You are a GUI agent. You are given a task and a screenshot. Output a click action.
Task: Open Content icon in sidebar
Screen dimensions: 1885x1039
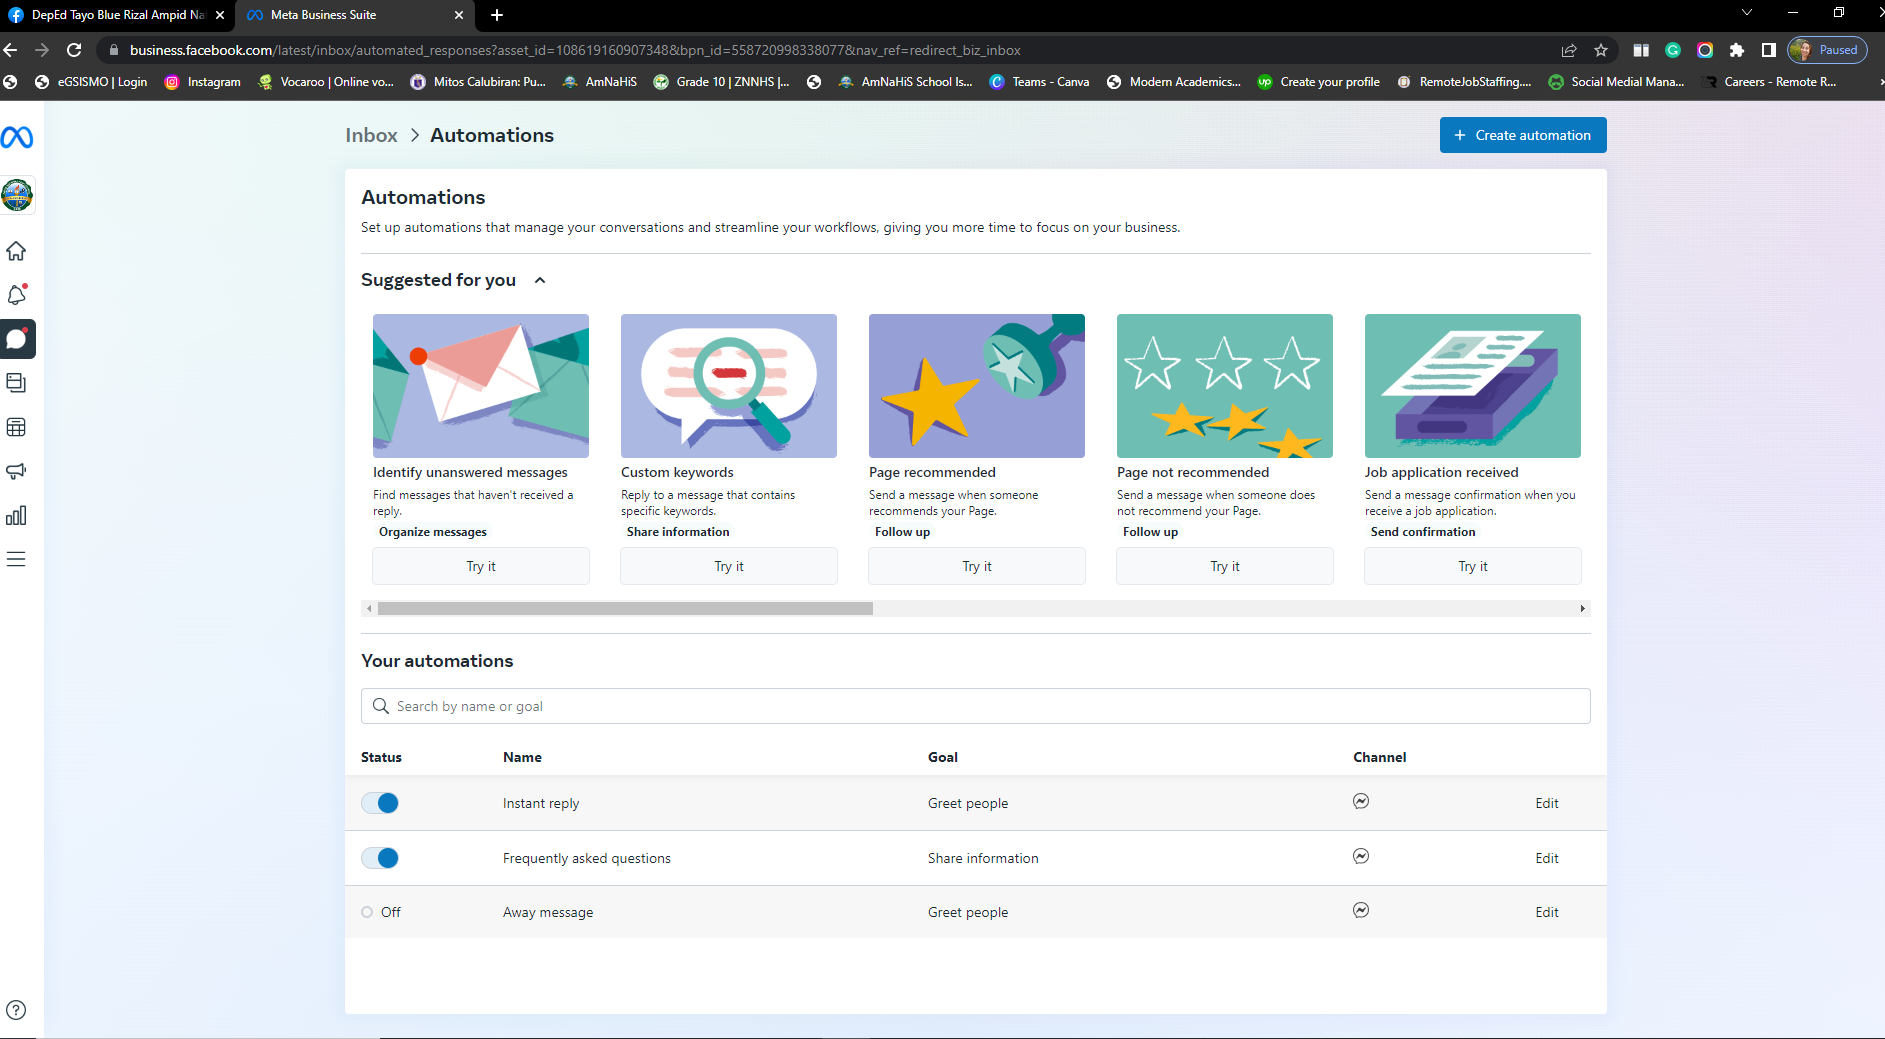[x=16, y=383]
